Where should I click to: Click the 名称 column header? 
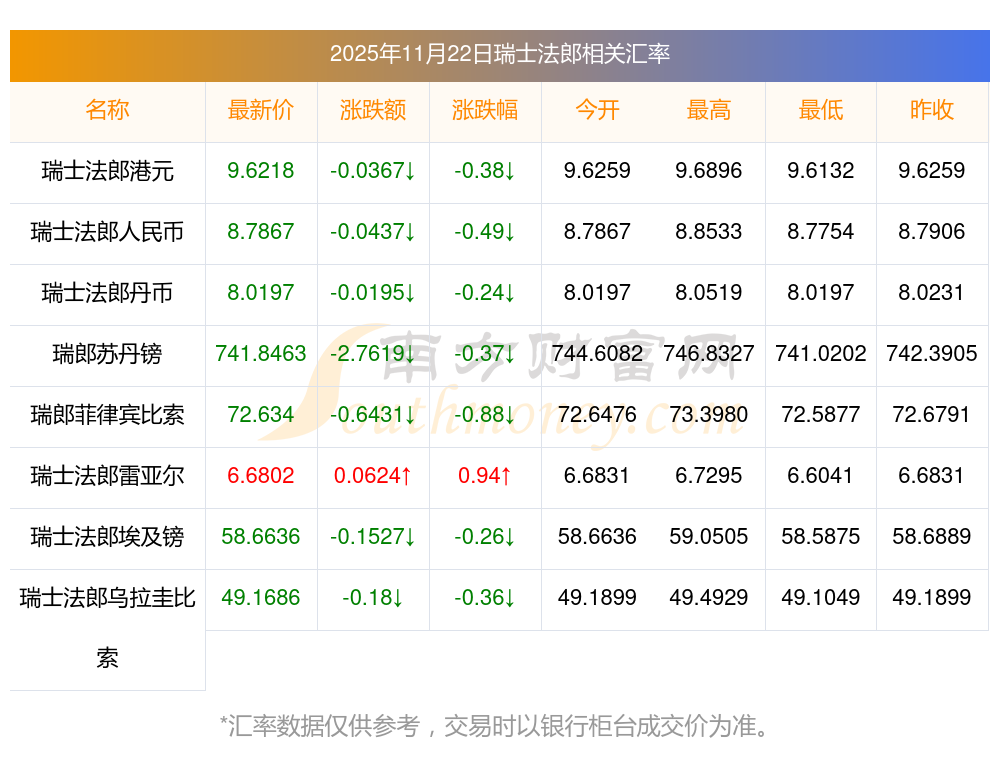click(107, 110)
